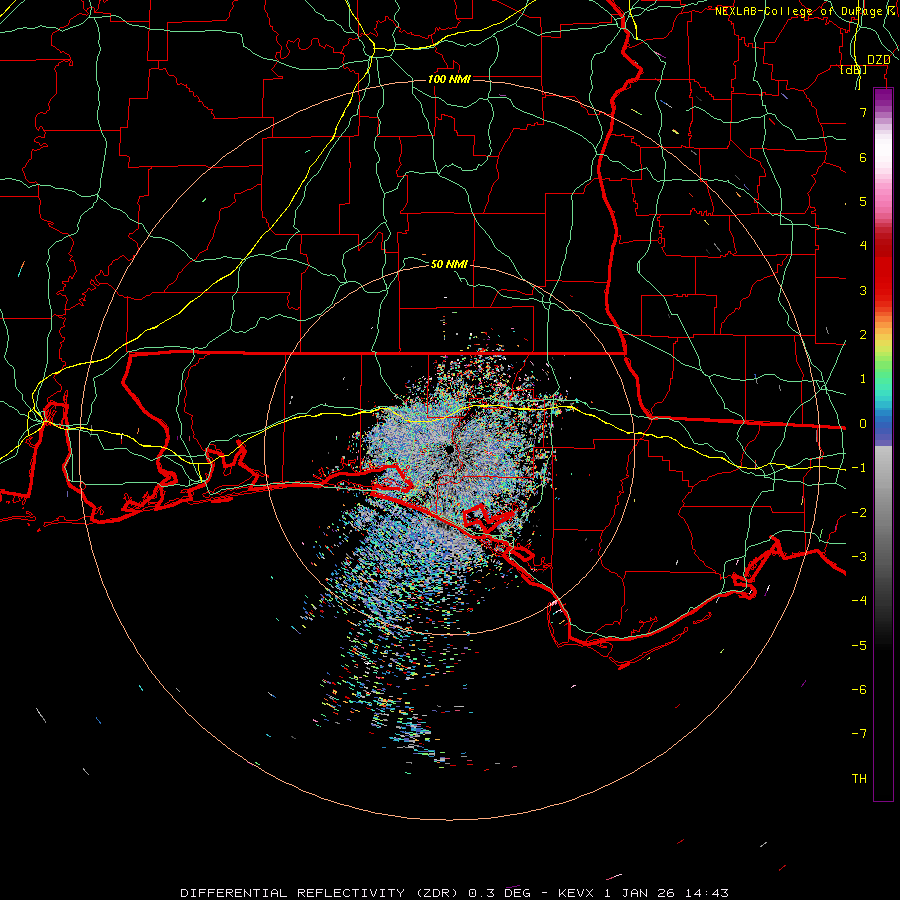Click the scale value "-2"
The width and height of the screenshot is (900, 900).
click(859, 513)
